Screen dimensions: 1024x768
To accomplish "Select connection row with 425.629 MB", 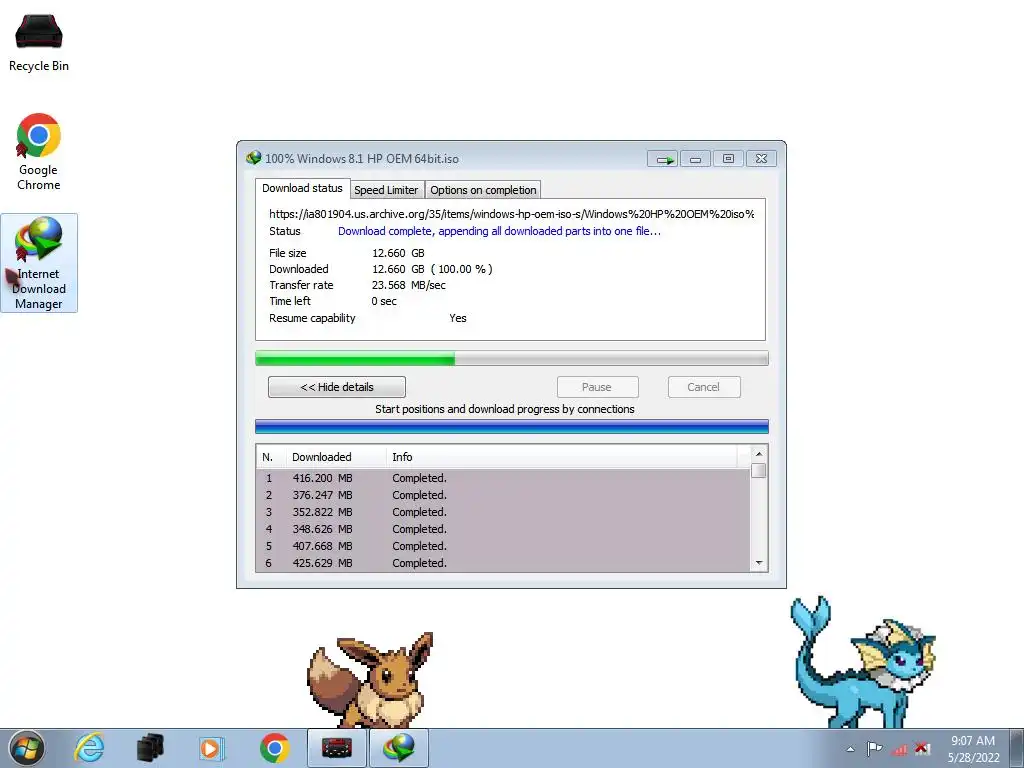I will [504, 563].
